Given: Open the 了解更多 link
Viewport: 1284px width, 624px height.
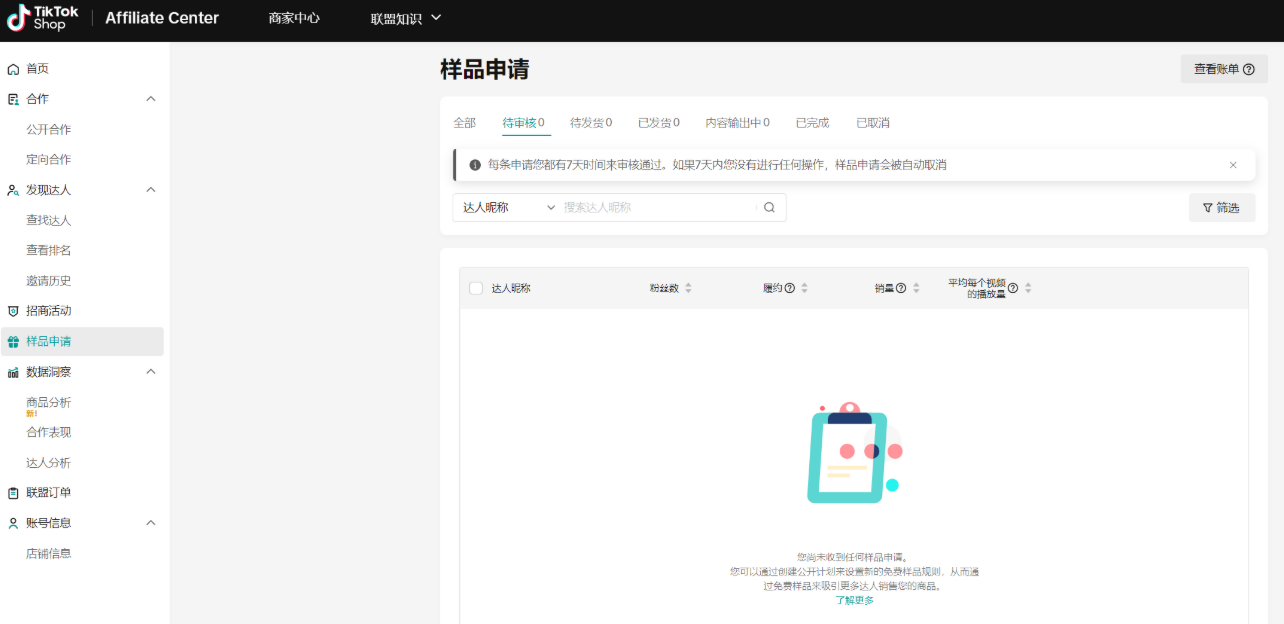Looking at the screenshot, I should [856, 600].
